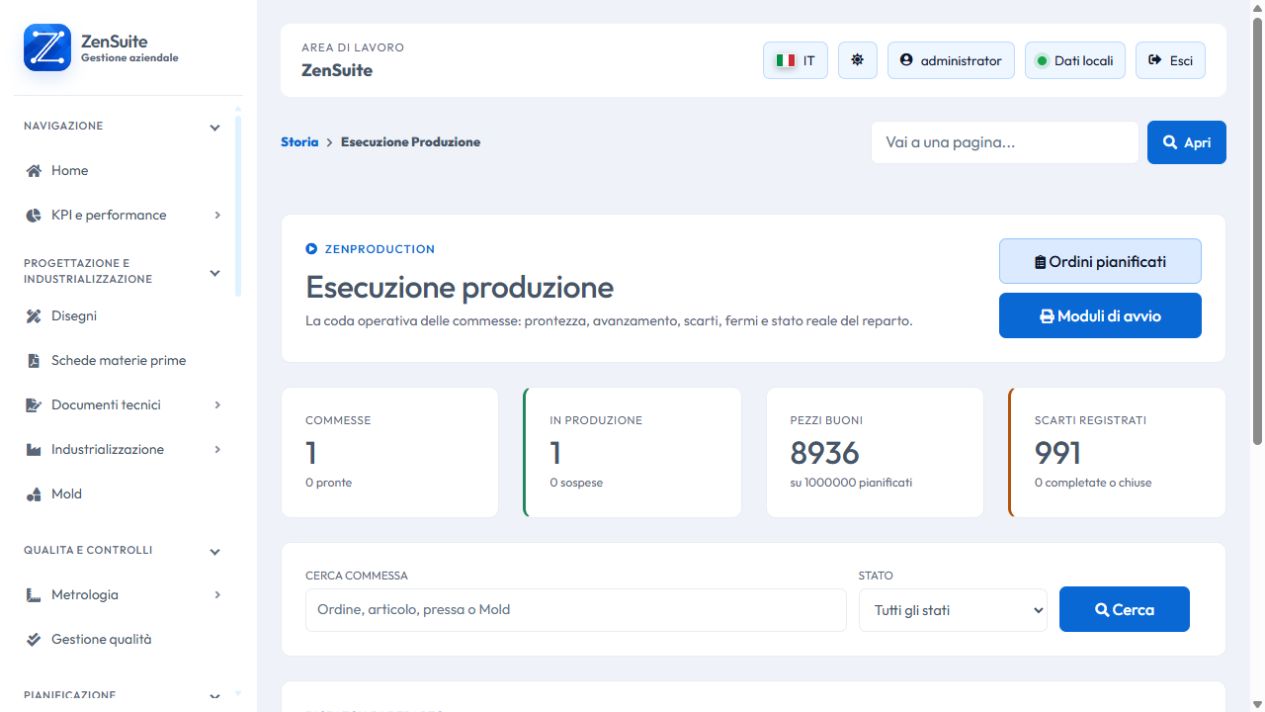The image size is (1265, 712).
Task: Focus the Cerca commessa search field
Action: 576,610
